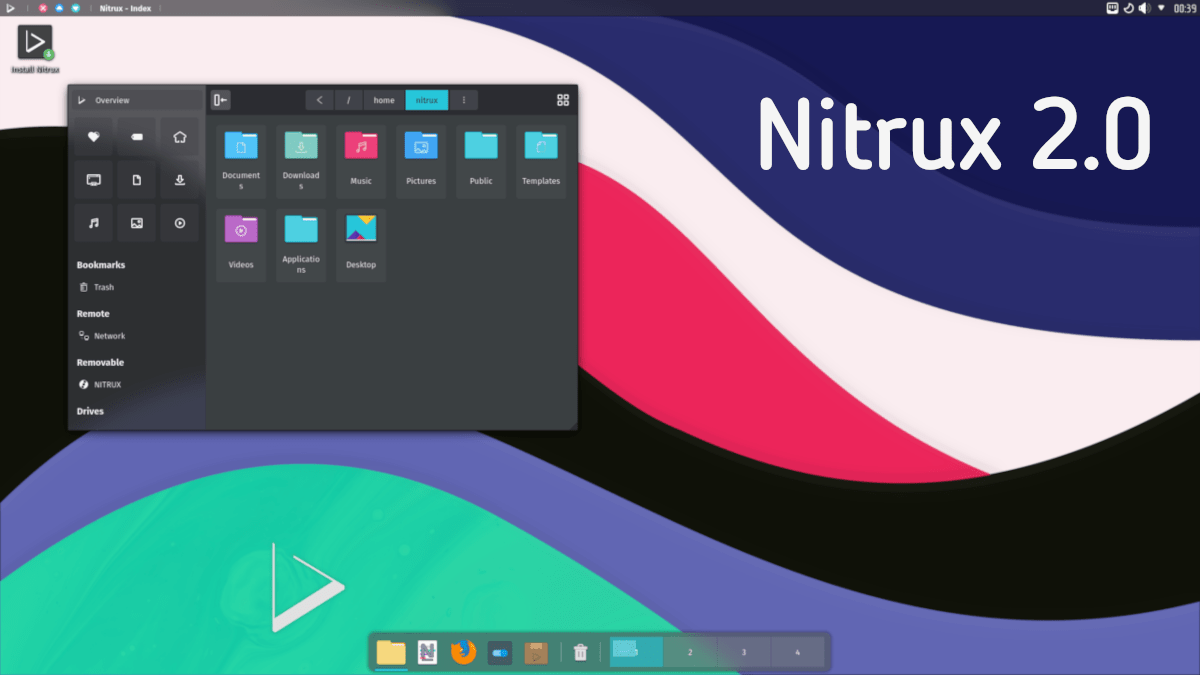Click the 'Nitrux - Index' window title
Image resolution: width=1200 pixels, height=675 pixels.
click(x=126, y=8)
